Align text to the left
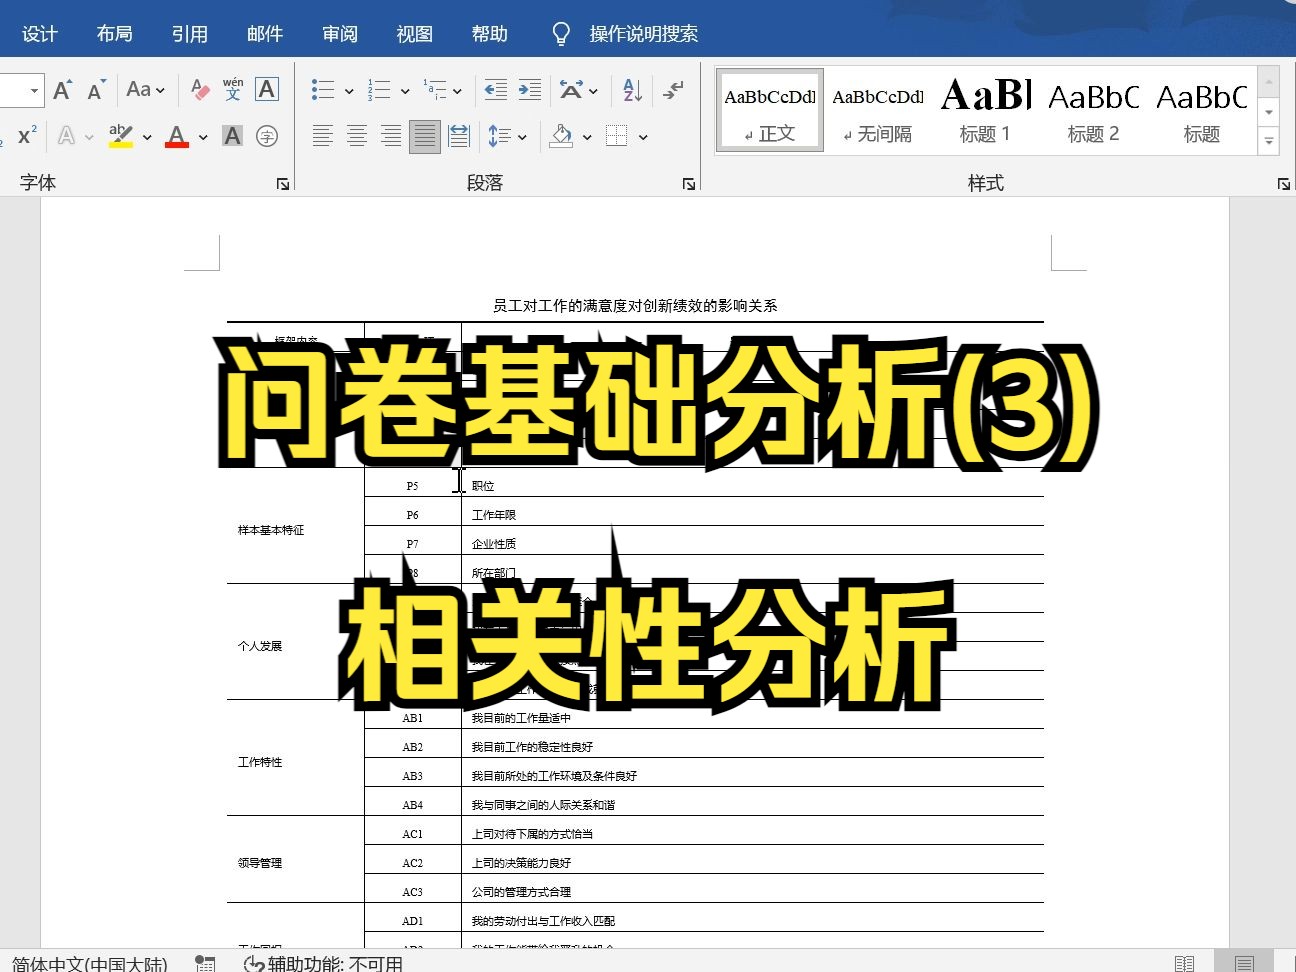The height and width of the screenshot is (972, 1296). point(323,136)
